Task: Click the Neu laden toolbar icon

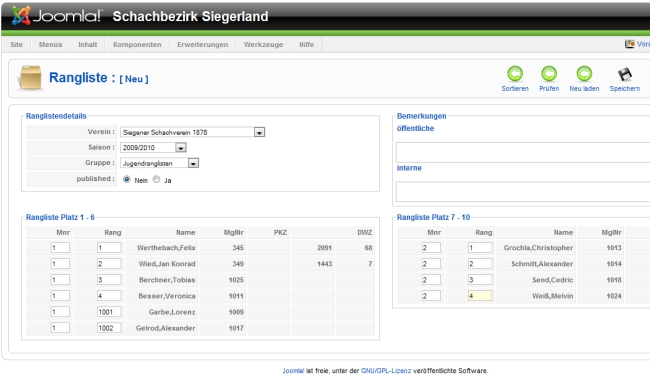Action: [x=584, y=74]
